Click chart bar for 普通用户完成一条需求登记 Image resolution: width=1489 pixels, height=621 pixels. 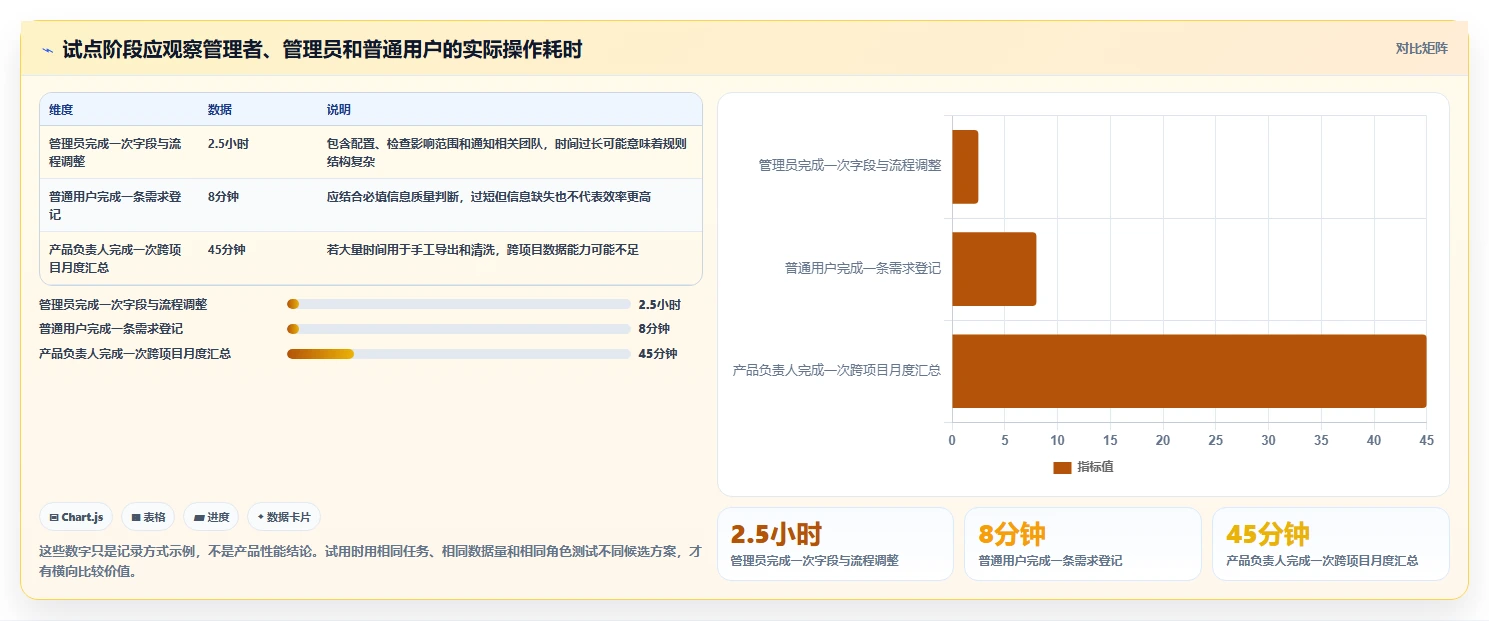click(994, 269)
